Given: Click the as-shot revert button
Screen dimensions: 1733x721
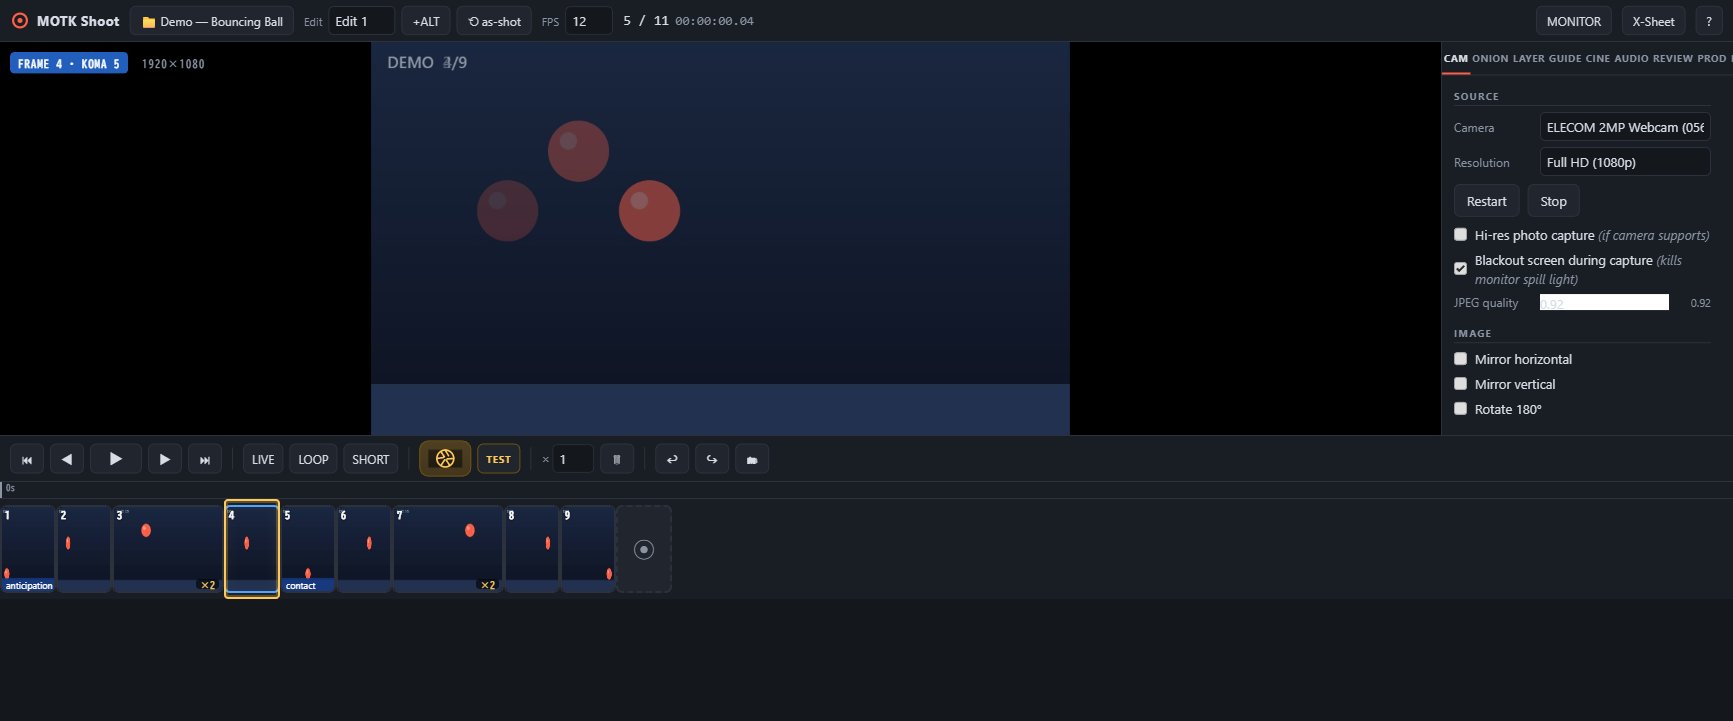Looking at the screenshot, I should click(495, 21).
